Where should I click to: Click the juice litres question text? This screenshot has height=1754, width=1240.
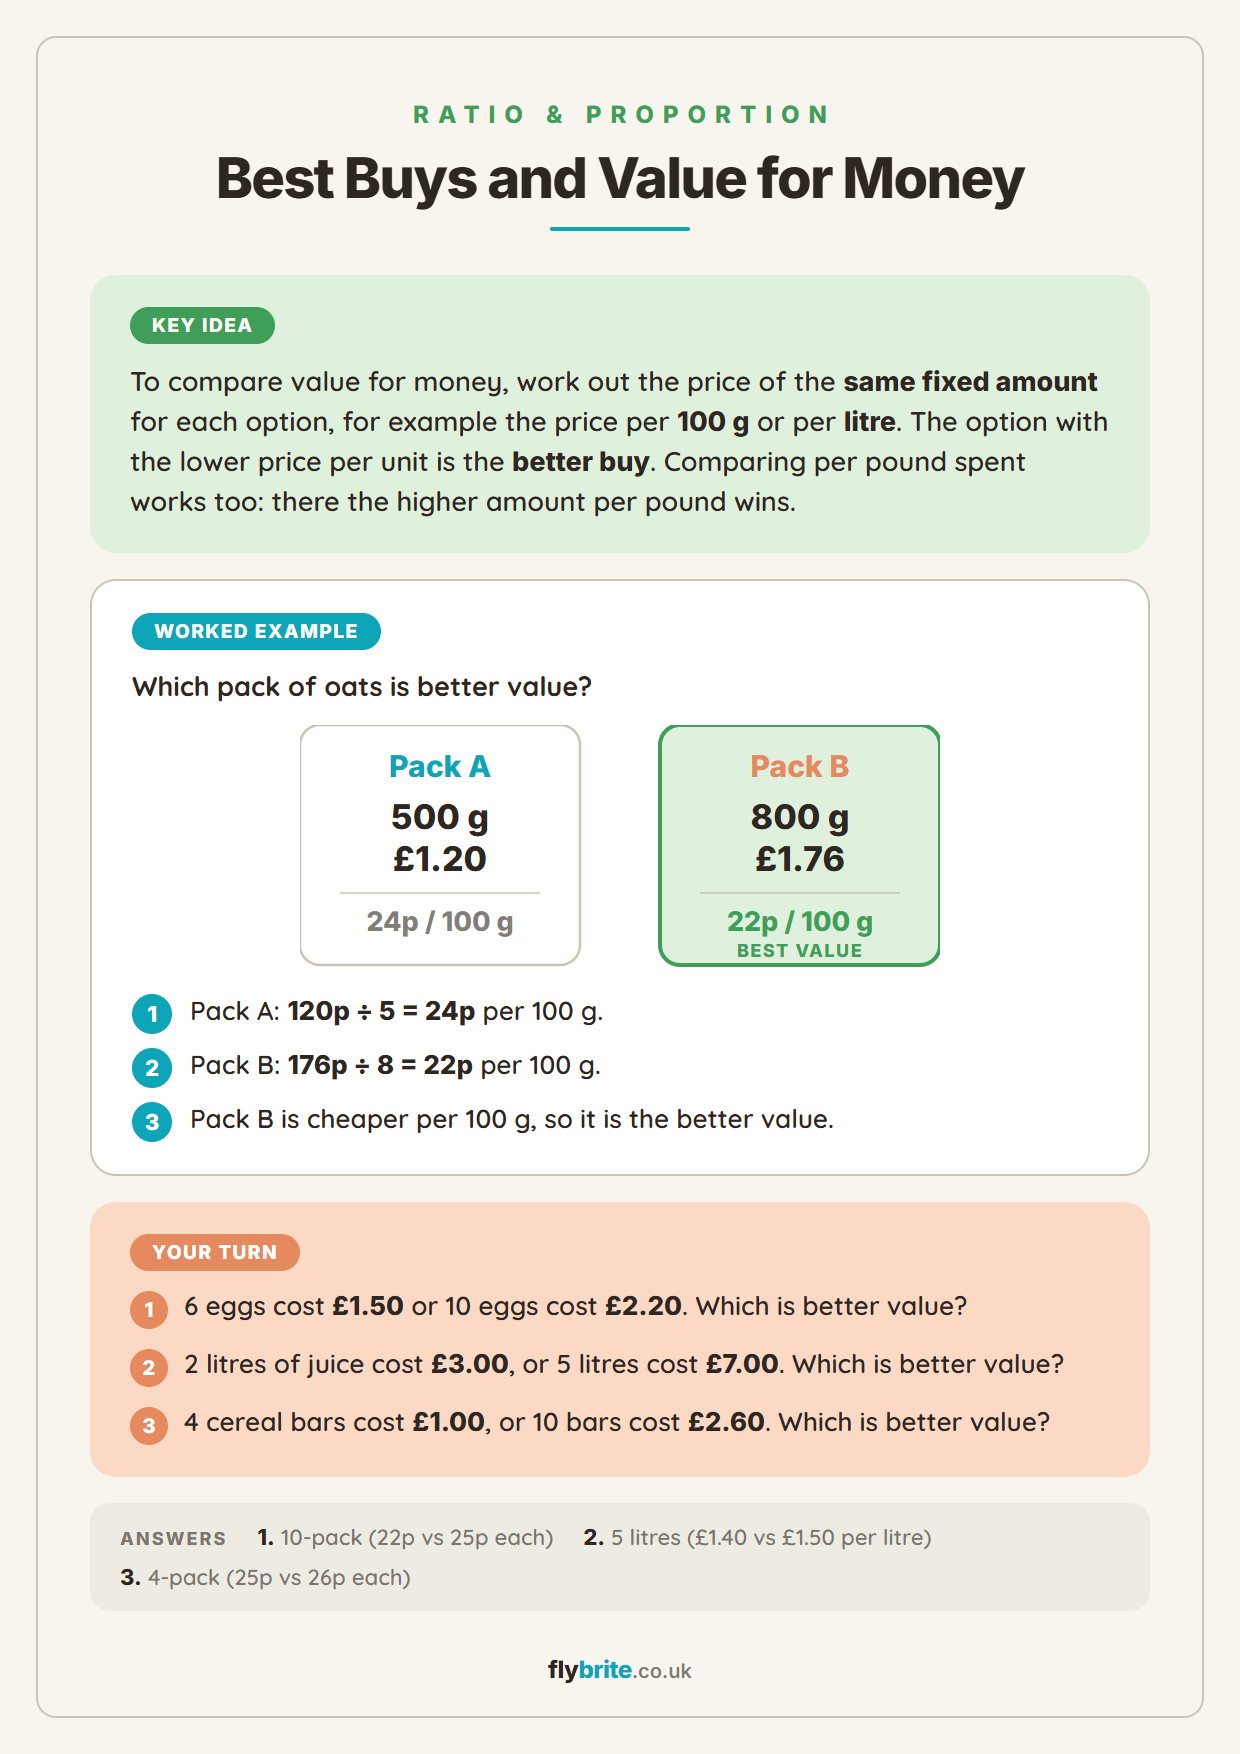point(624,1364)
